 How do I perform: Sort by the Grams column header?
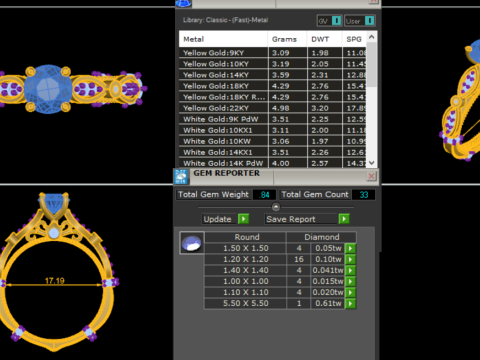(x=287, y=39)
